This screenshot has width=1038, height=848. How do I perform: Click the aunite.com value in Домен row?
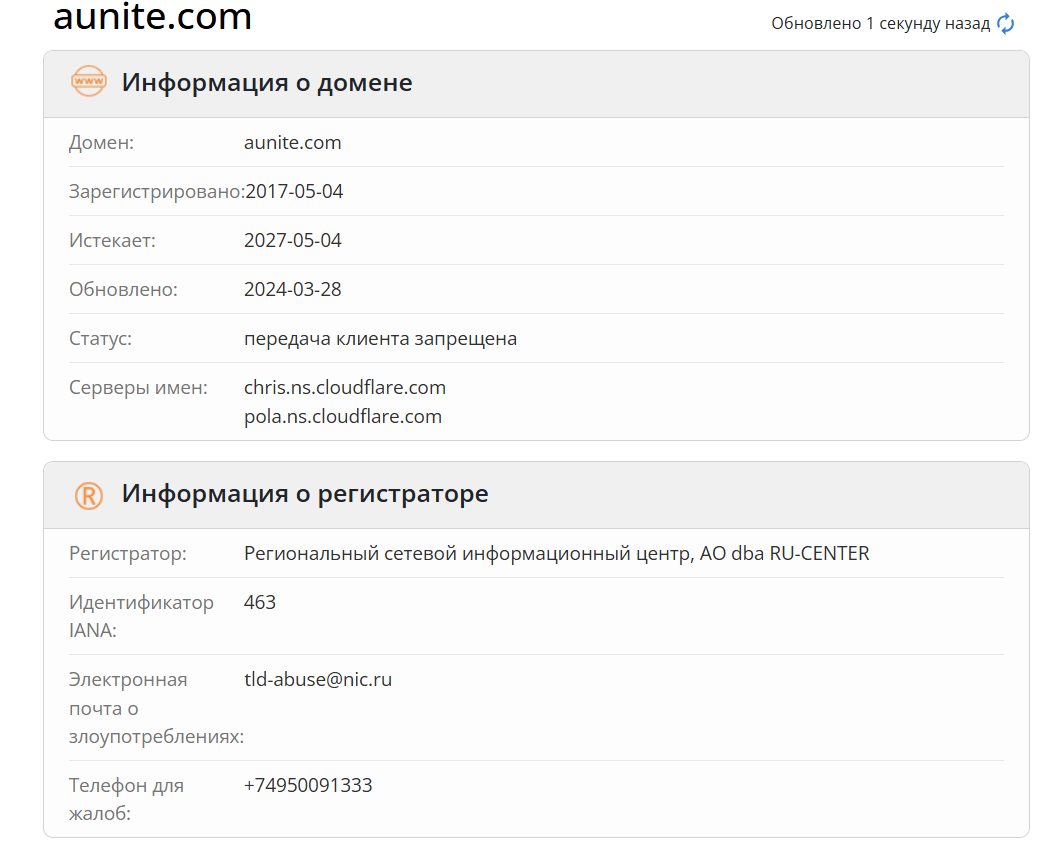click(x=293, y=142)
